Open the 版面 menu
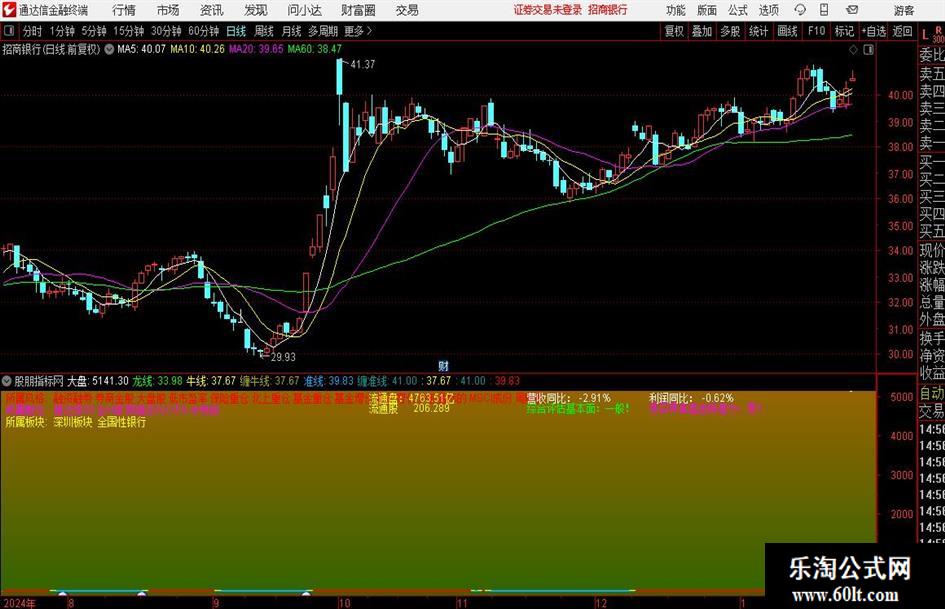The width and height of the screenshot is (945, 609). [706, 10]
